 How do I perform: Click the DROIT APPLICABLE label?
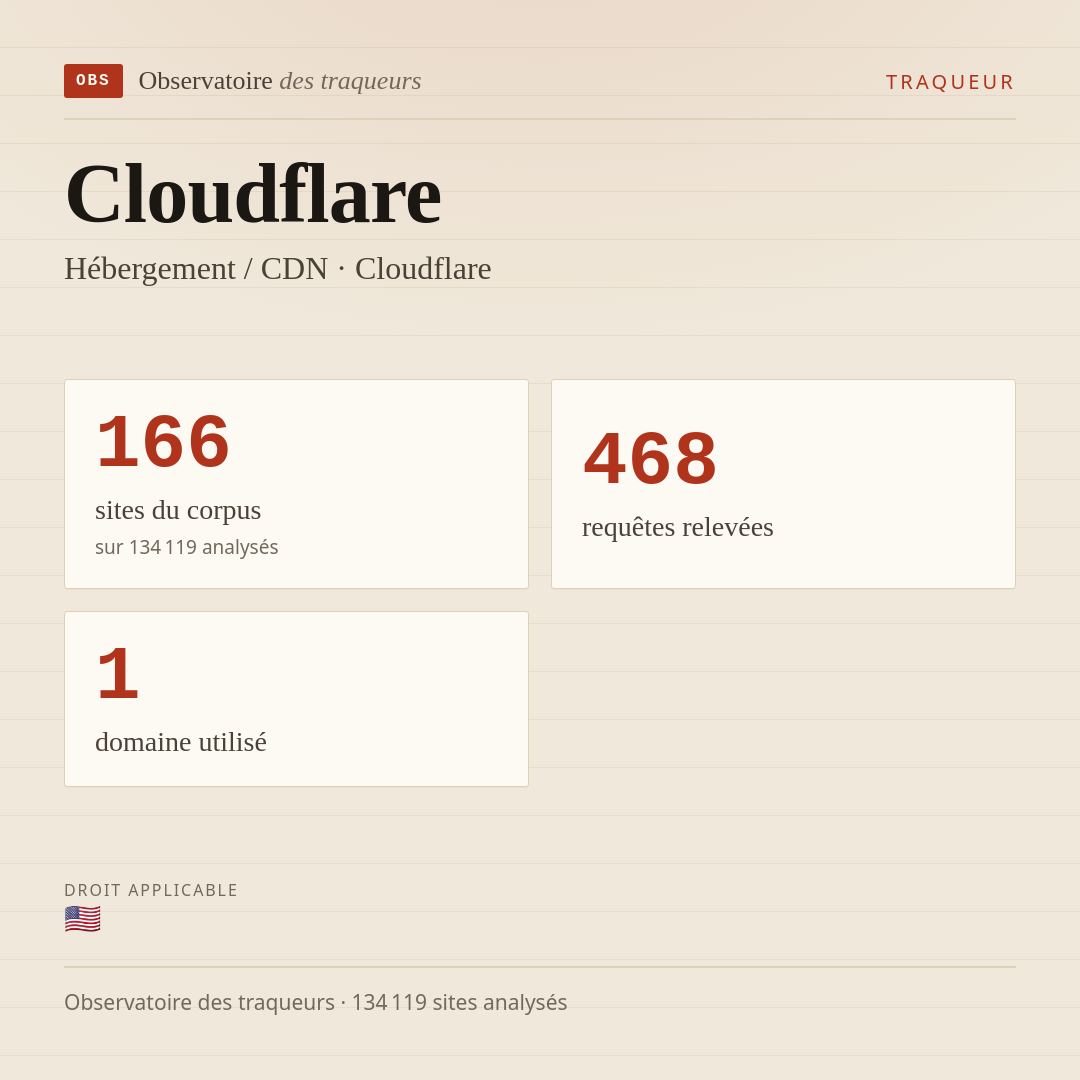151,890
